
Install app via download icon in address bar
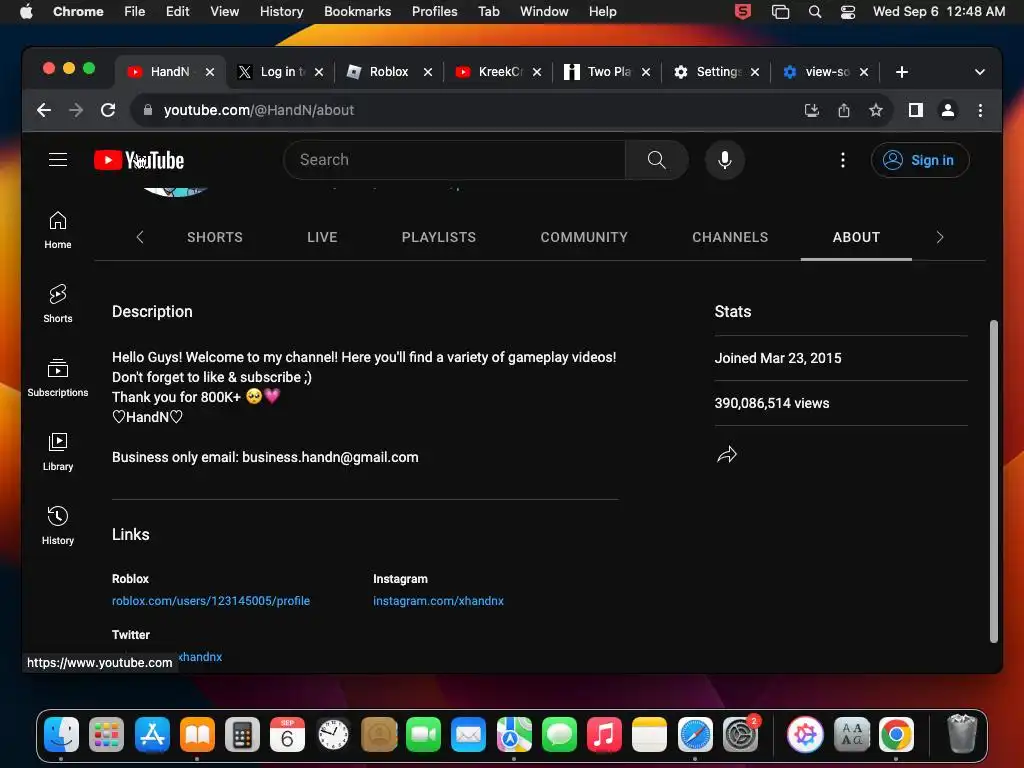tap(812, 110)
